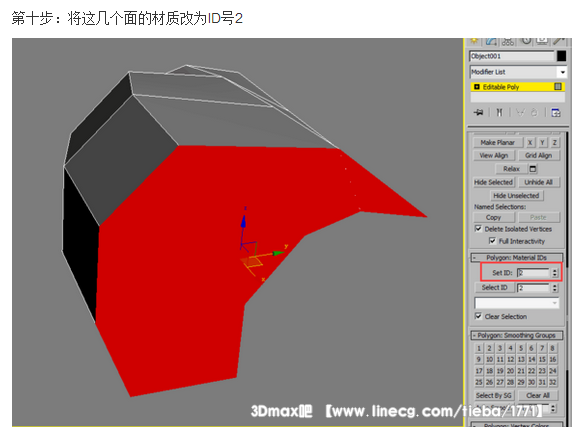
Task: Open the Modify panel tab icon
Action: [x=491, y=41]
